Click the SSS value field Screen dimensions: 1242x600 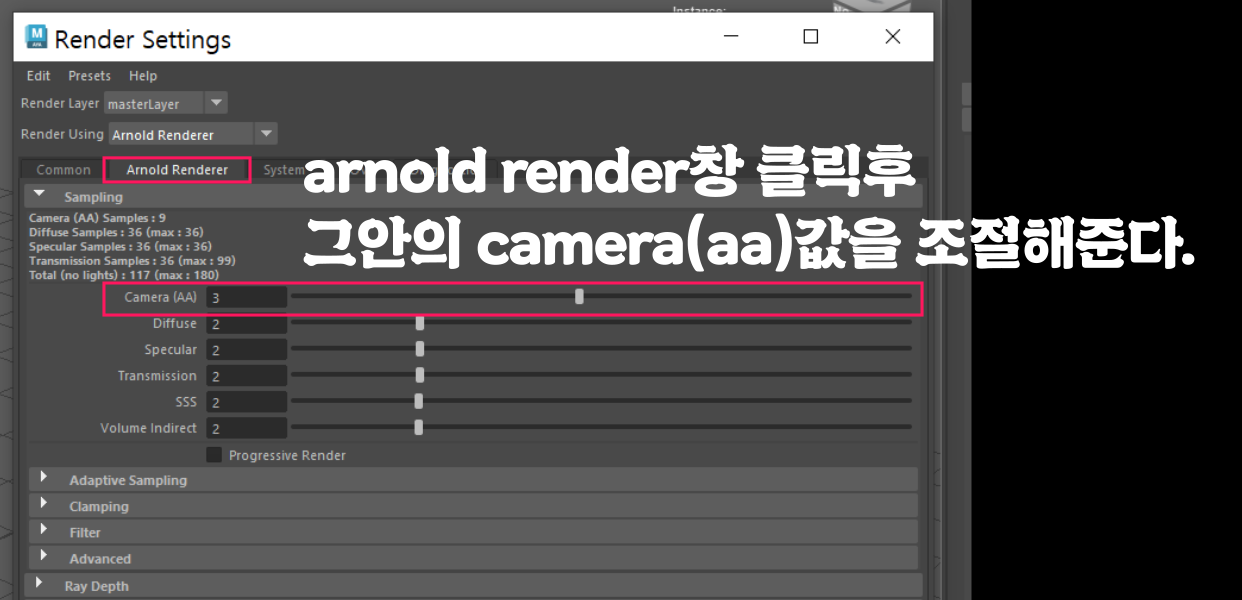(x=247, y=401)
